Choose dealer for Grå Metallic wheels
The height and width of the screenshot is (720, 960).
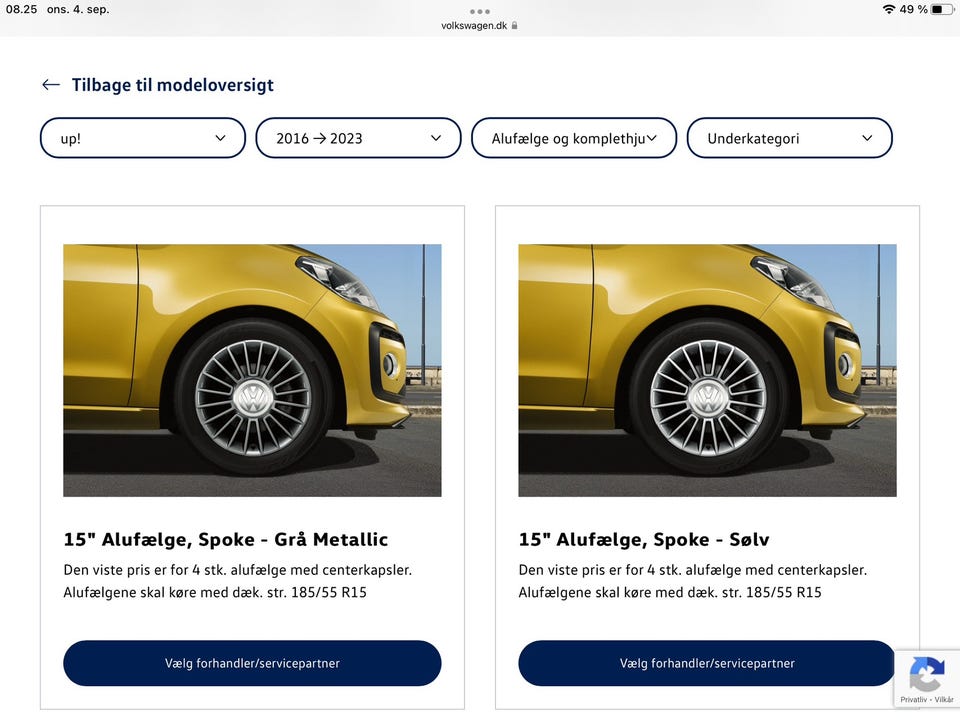tap(252, 663)
